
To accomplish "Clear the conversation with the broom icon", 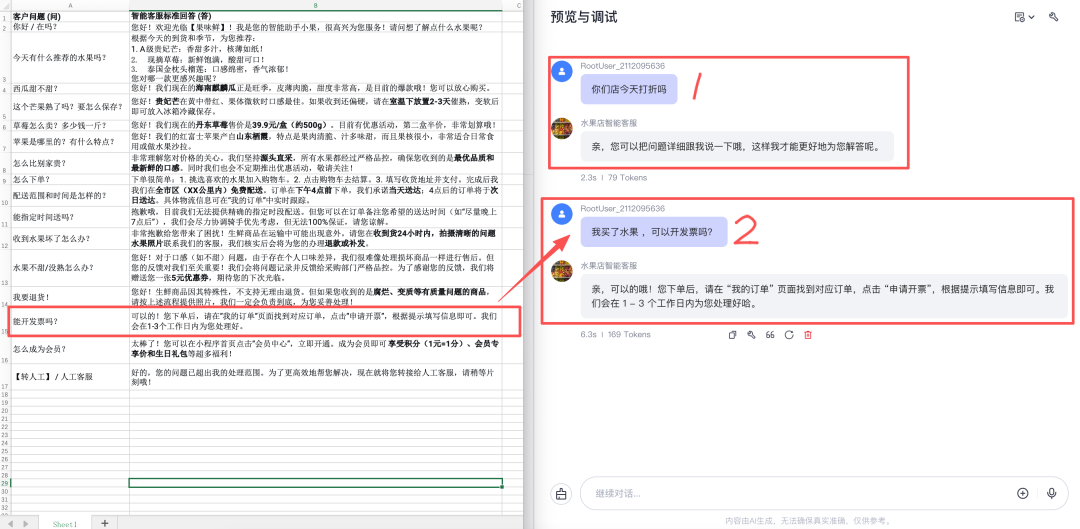I will pos(561,493).
